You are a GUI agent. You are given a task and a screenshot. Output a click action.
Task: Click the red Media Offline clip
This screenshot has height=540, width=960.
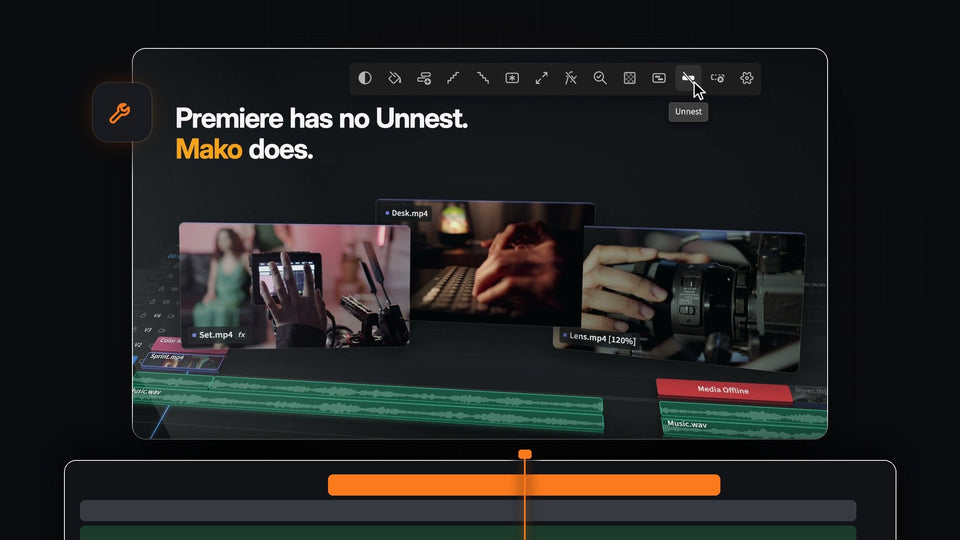click(x=724, y=390)
